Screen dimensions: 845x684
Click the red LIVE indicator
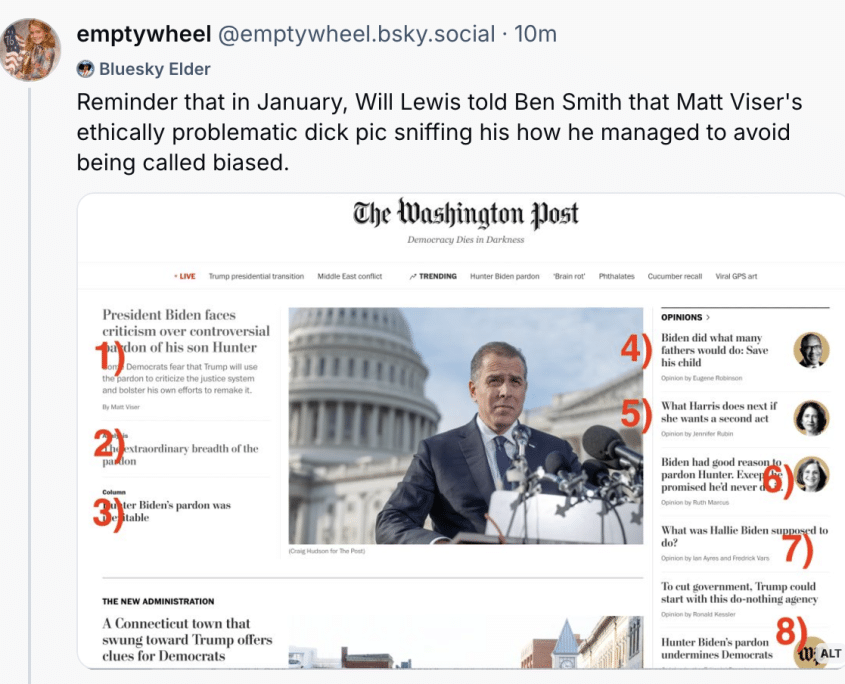pos(185,276)
